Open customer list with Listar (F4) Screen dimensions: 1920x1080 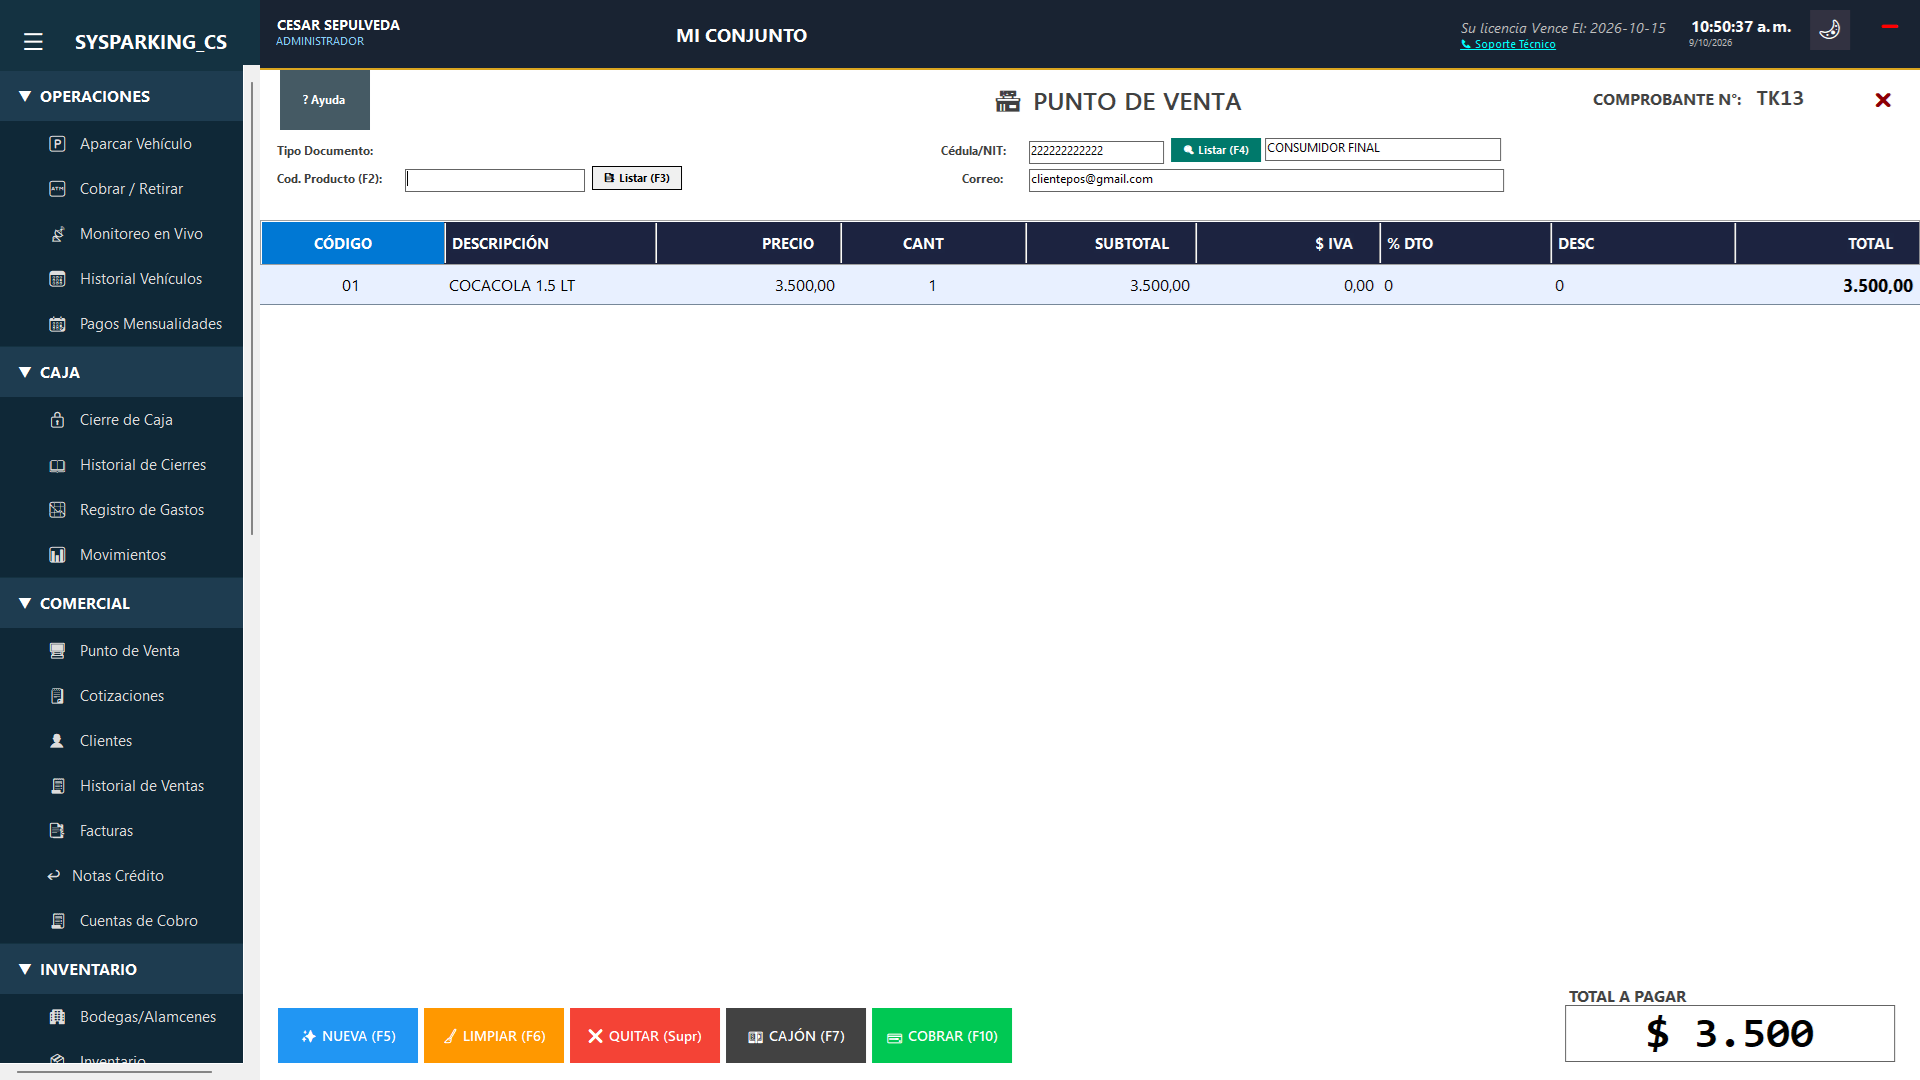(1216, 150)
